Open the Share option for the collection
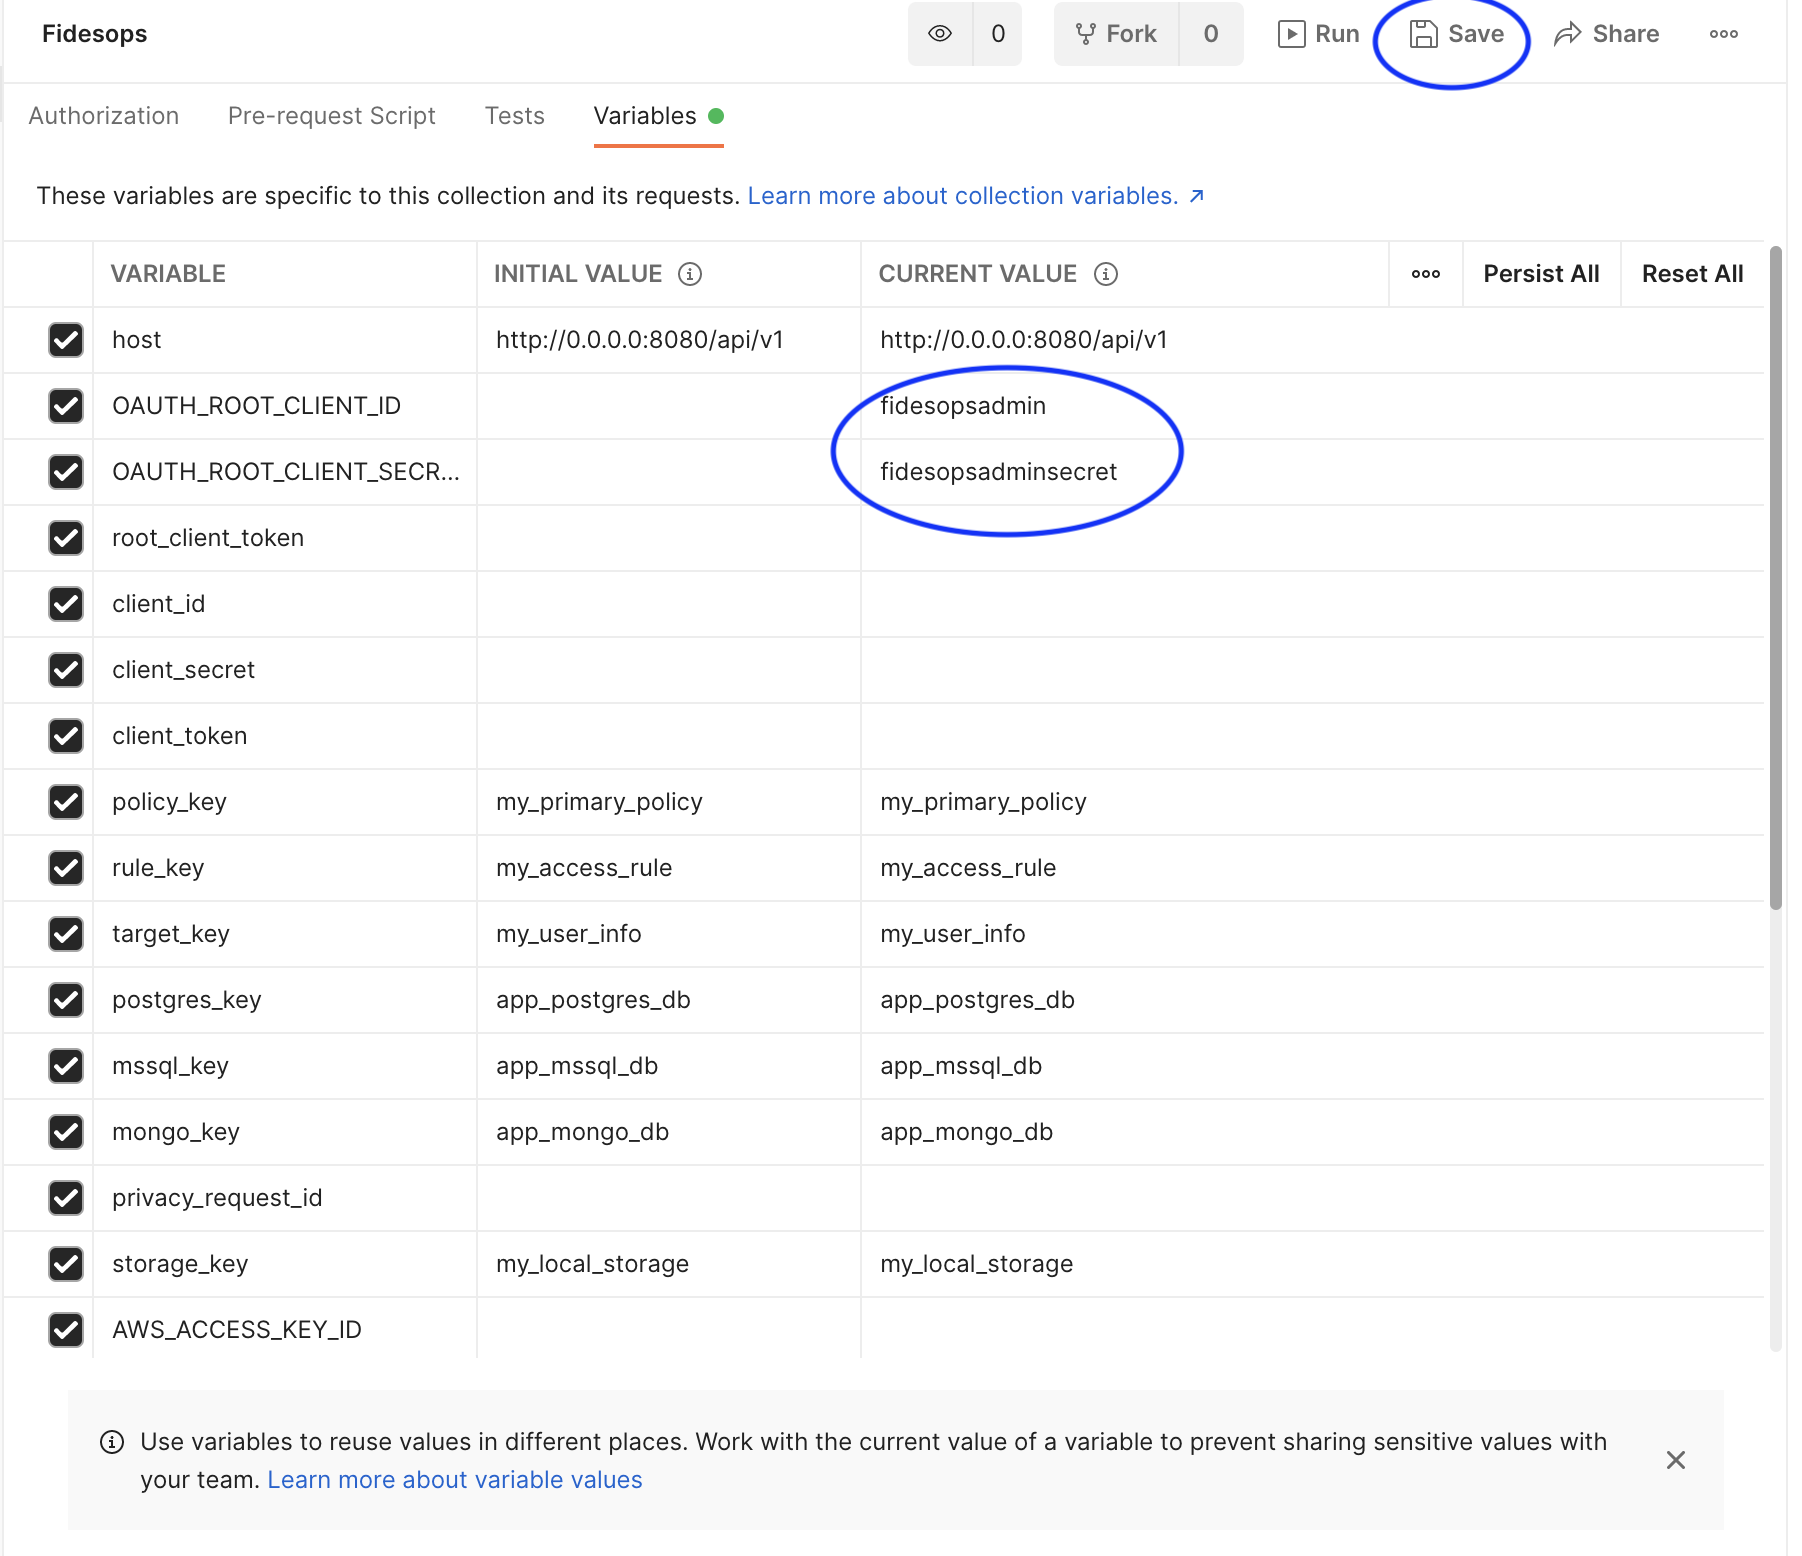The width and height of the screenshot is (1802, 1556). pyautogui.click(x=1567, y=33)
